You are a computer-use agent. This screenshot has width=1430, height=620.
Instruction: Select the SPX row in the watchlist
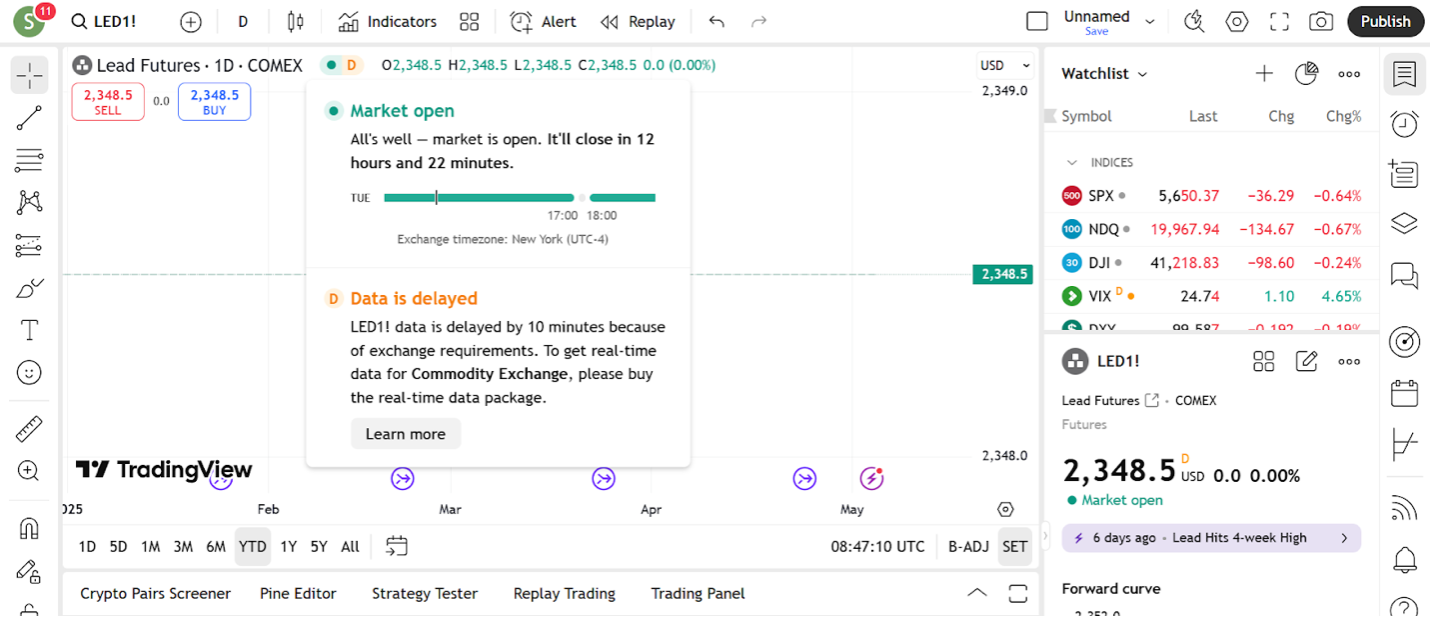coord(1211,196)
